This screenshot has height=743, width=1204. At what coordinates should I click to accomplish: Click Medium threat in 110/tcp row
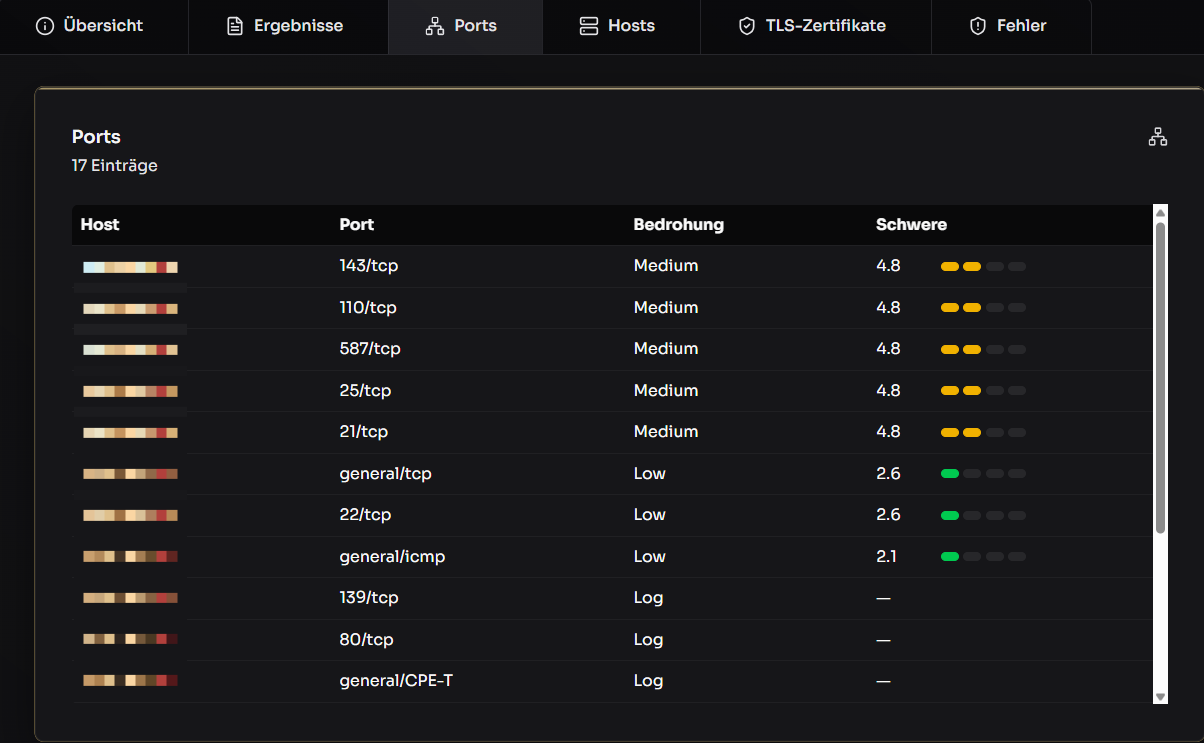tap(666, 307)
